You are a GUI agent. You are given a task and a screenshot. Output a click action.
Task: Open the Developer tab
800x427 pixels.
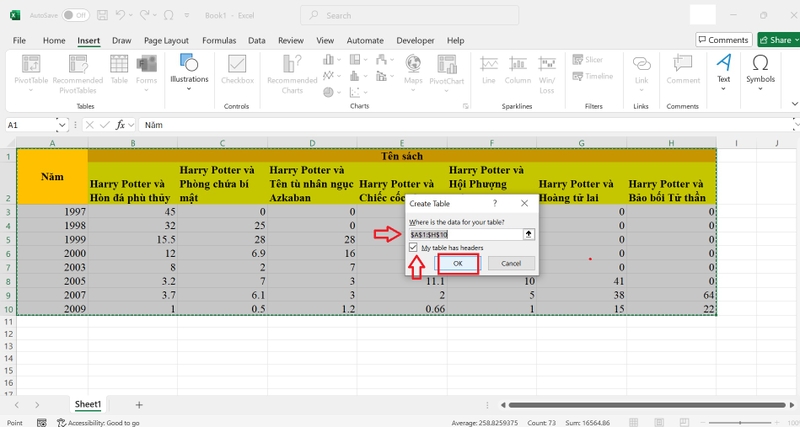coord(415,40)
